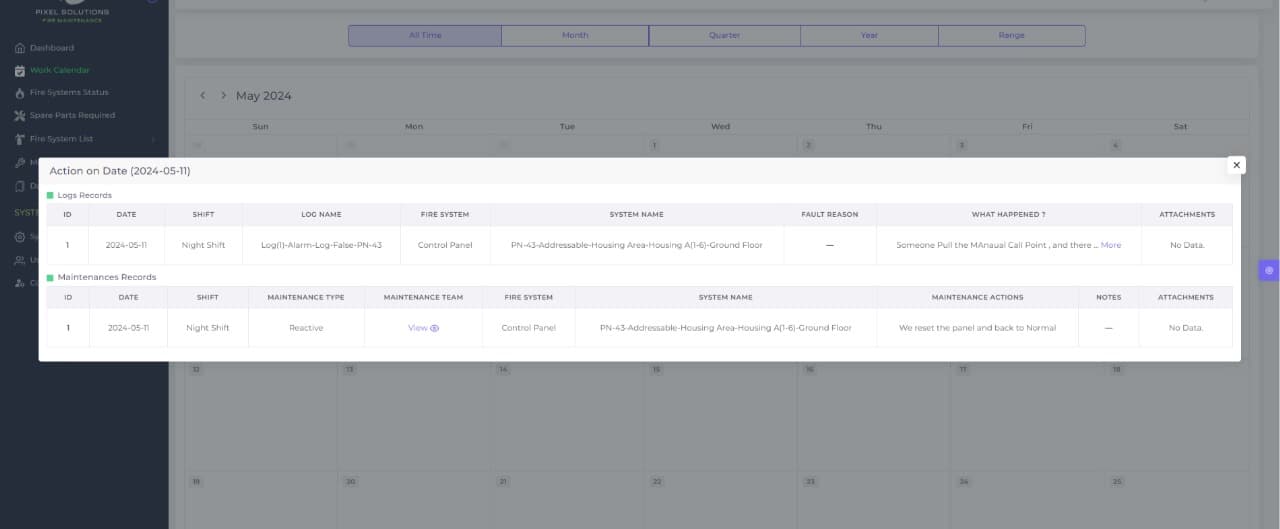Click the Spare Parts Required tools icon
This screenshot has width=1280, height=529.
click(20, 115)
